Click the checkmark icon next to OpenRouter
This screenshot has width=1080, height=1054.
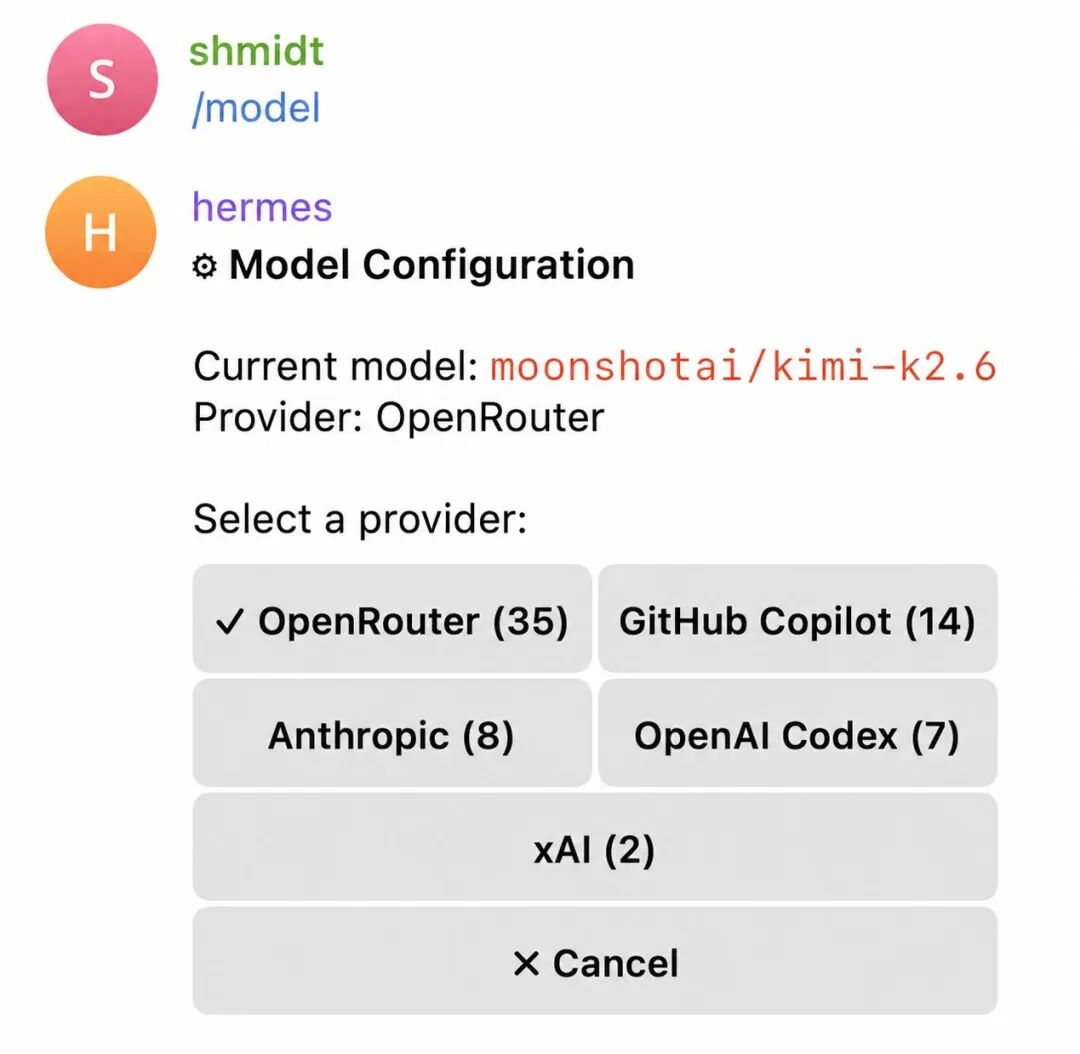click(229, 621)
